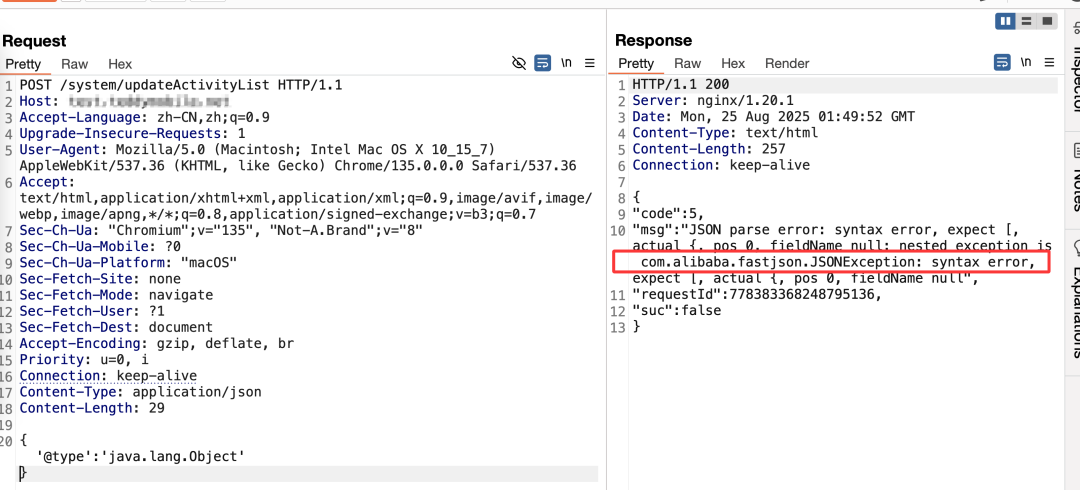Switch Request view to Pretty tab
Viewport: 1080px width, 490px height.
pos(23,64)
